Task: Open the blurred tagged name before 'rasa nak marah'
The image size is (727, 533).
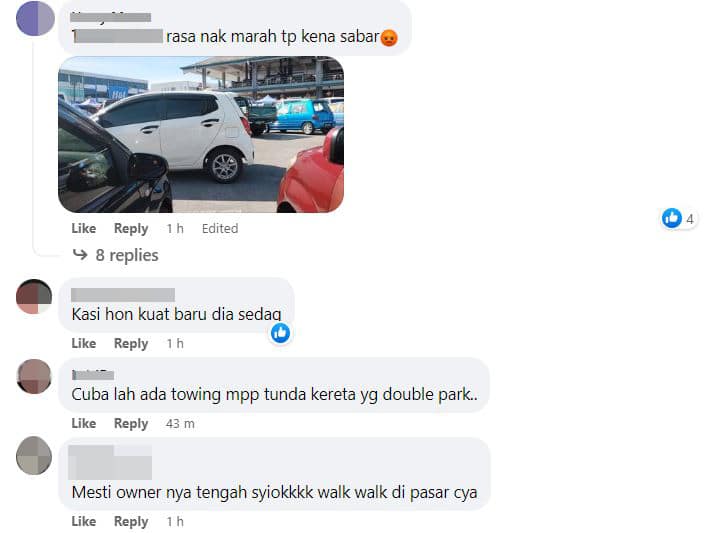Action: (x=118, y=36)
